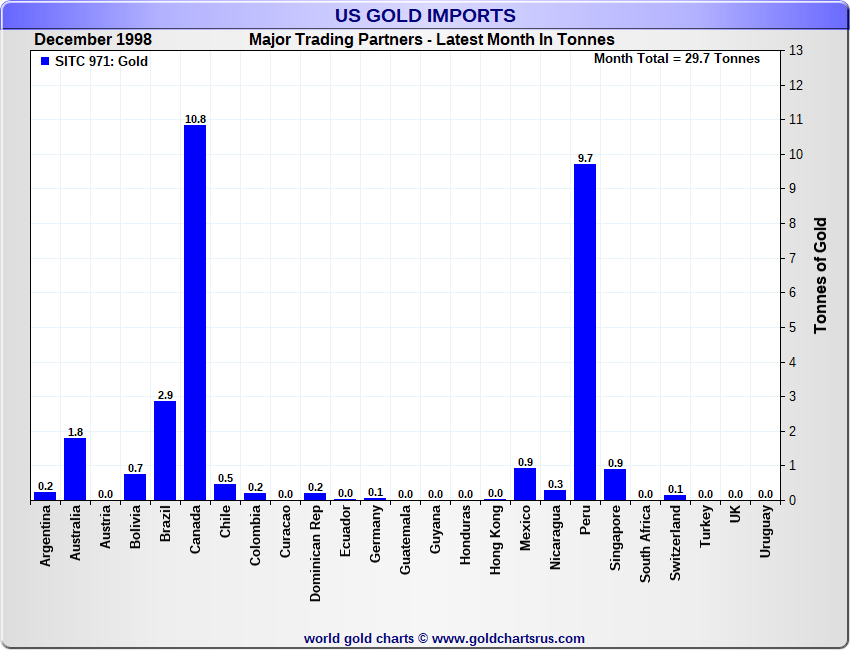The height and width of the screenshot is (650, 850).
Task: Click the Mexico bar in the chart
Action: coord(525,484)
